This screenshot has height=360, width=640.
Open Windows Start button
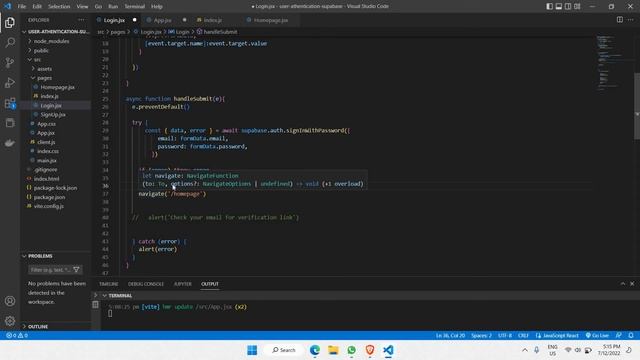(x=252, y=350)
